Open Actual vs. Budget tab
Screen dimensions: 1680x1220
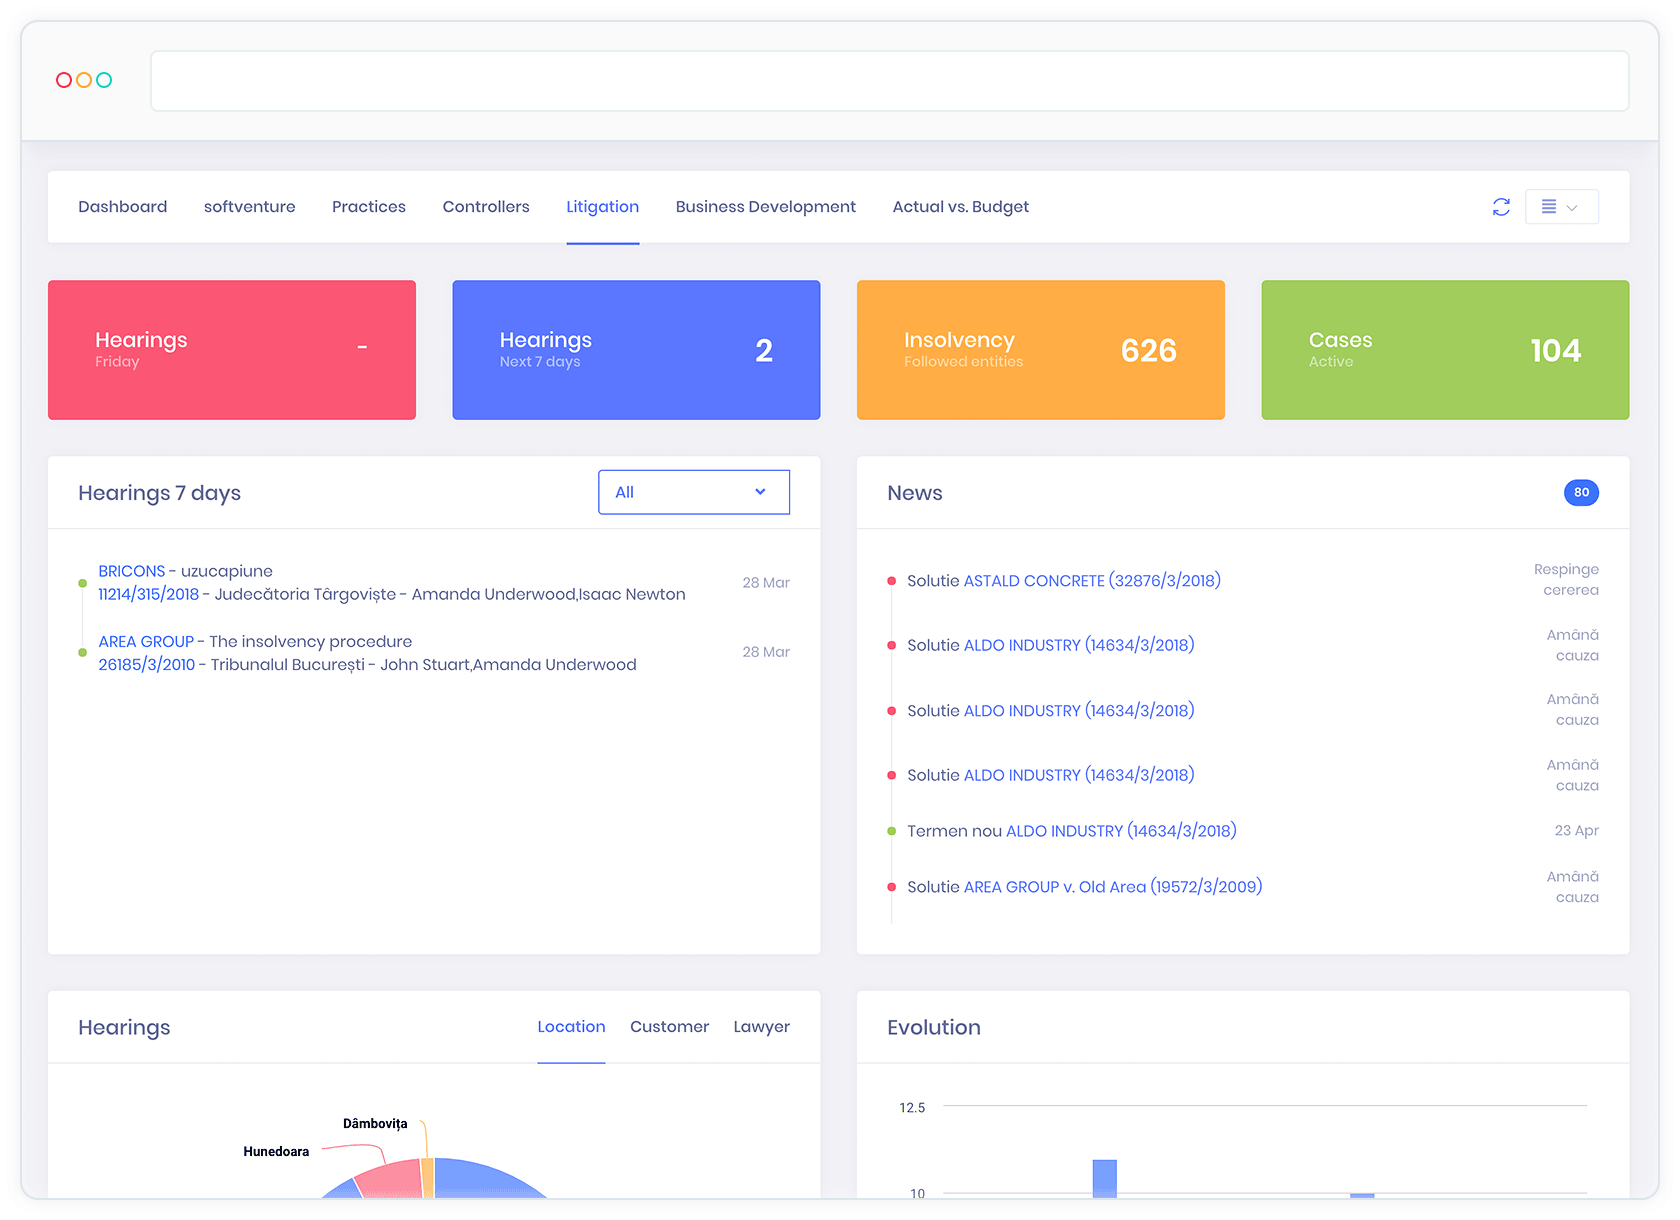961,207
